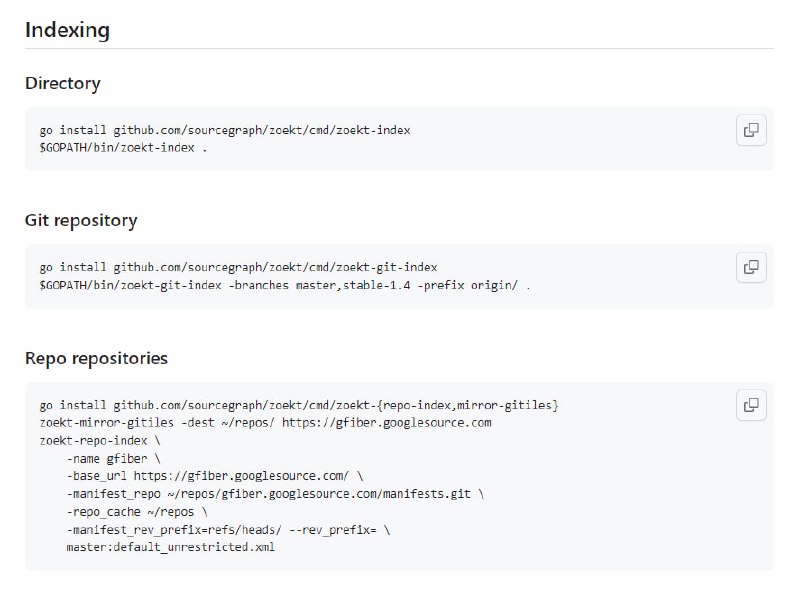Screen dimensions: 800x596
Task: Click the zoekt-git-index go install line
Action: [x=238, y=268]
